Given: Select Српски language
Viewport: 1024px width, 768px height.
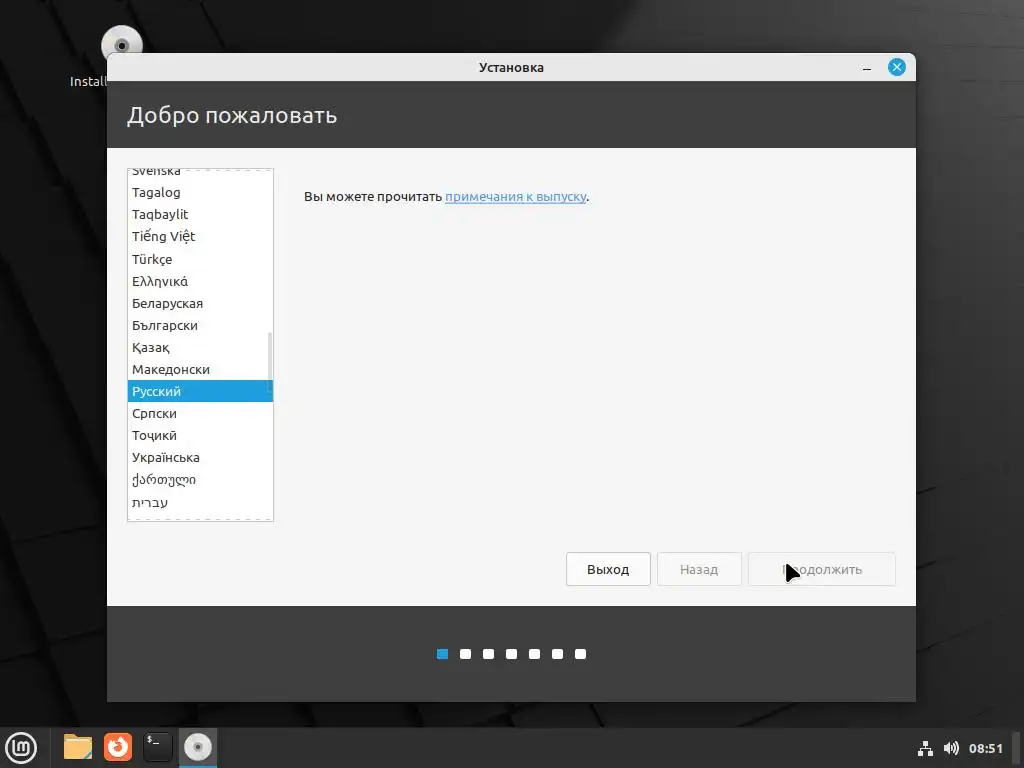Looking at the screenshot, I should (x=200, y=413).
